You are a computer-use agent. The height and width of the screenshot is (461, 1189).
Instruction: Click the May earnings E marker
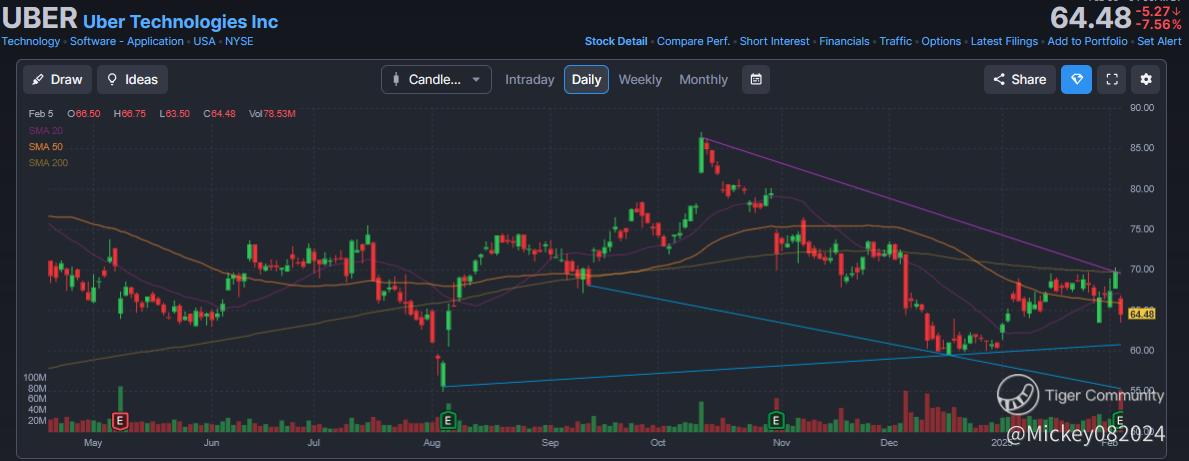120,419
